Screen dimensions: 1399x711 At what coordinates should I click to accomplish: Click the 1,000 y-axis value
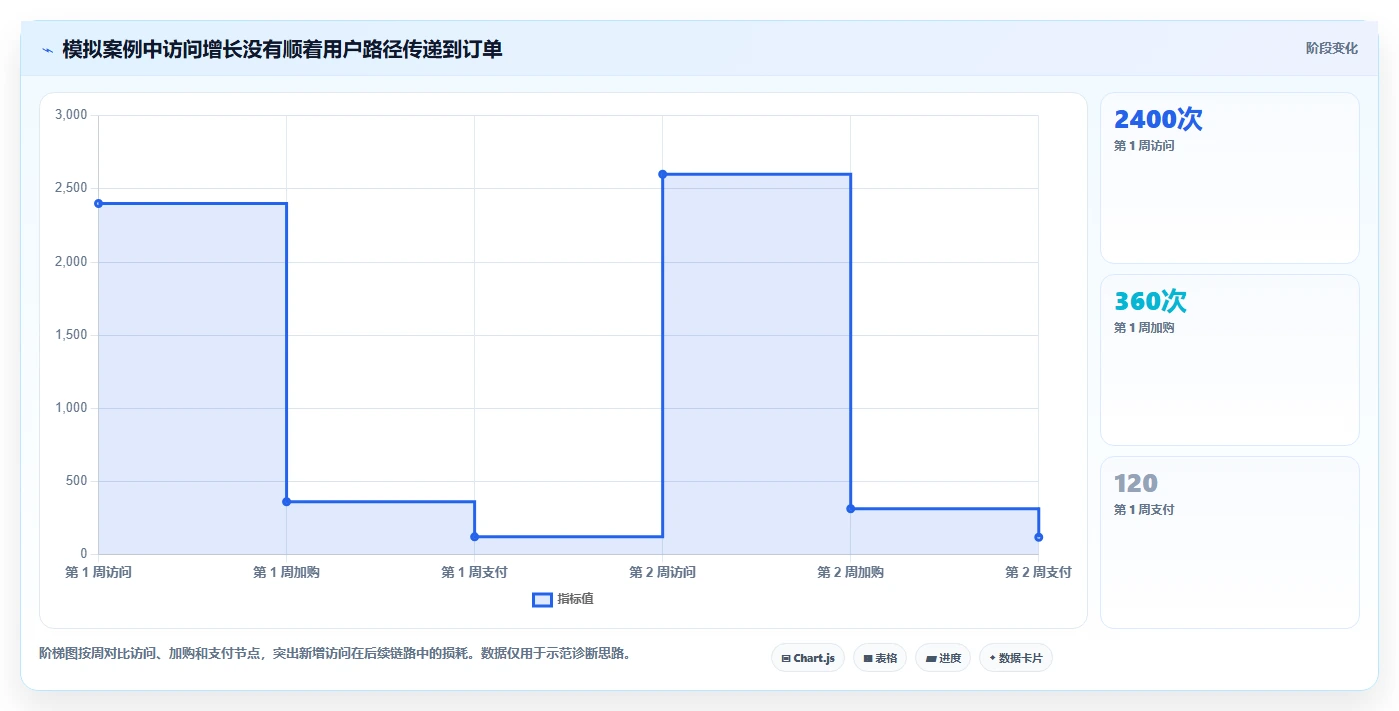(x=71, y=408)
